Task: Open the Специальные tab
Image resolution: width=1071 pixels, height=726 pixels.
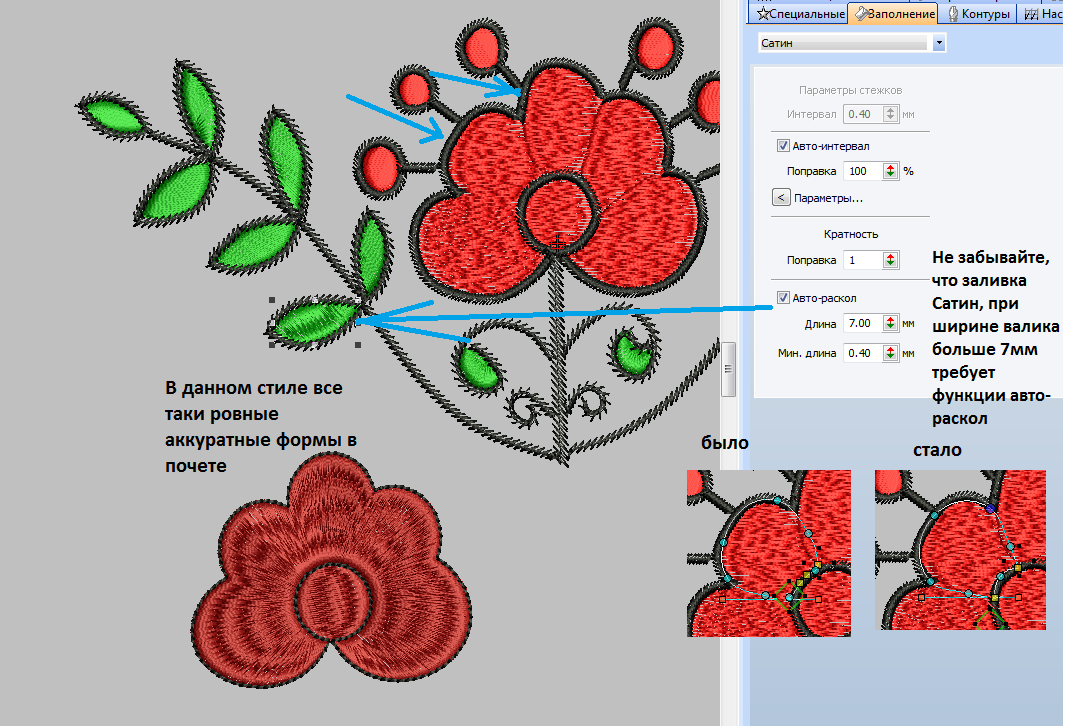Action: 806,14
